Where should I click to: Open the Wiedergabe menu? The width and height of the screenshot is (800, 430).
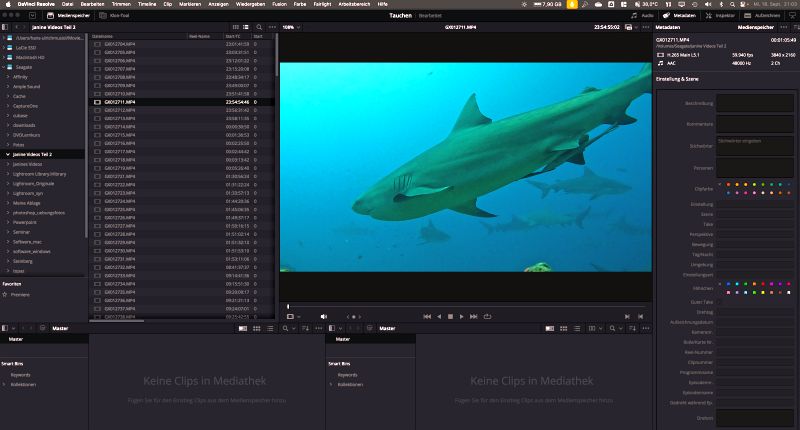pos(250,4)
